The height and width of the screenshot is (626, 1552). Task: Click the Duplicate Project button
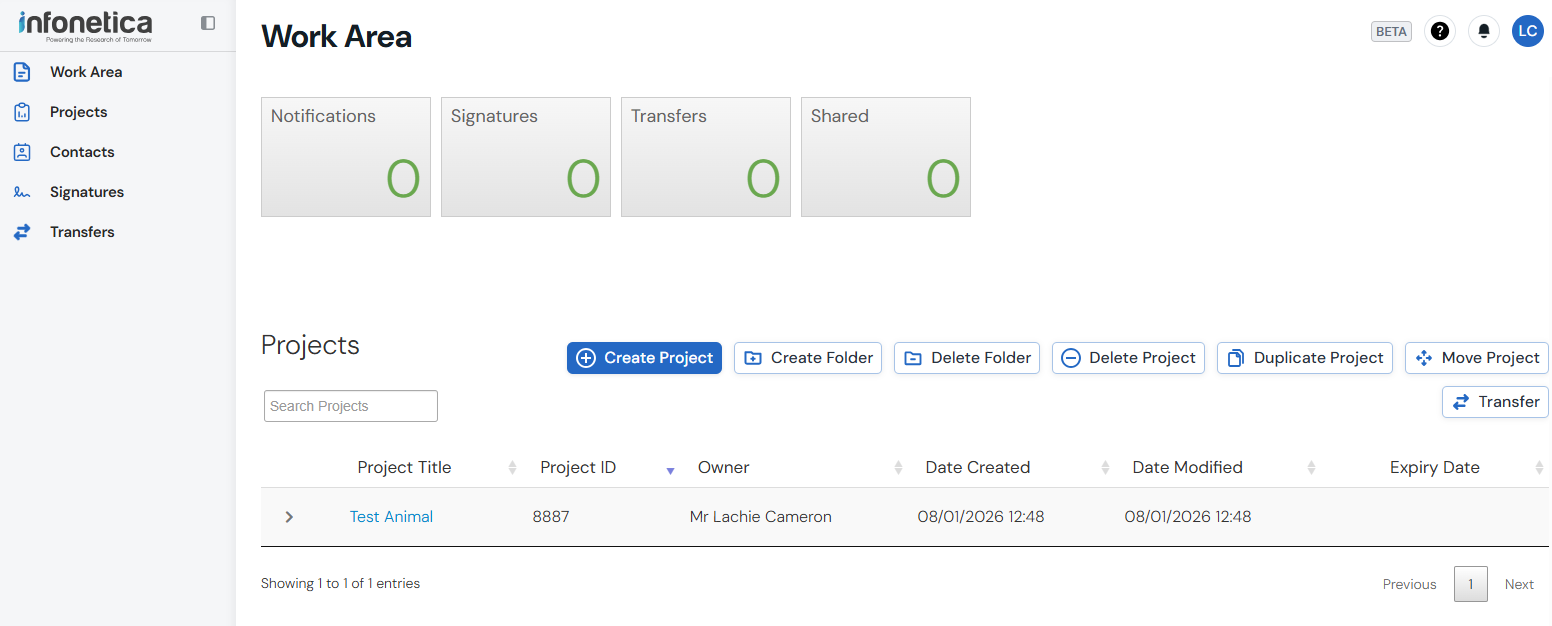(1304, 358)
